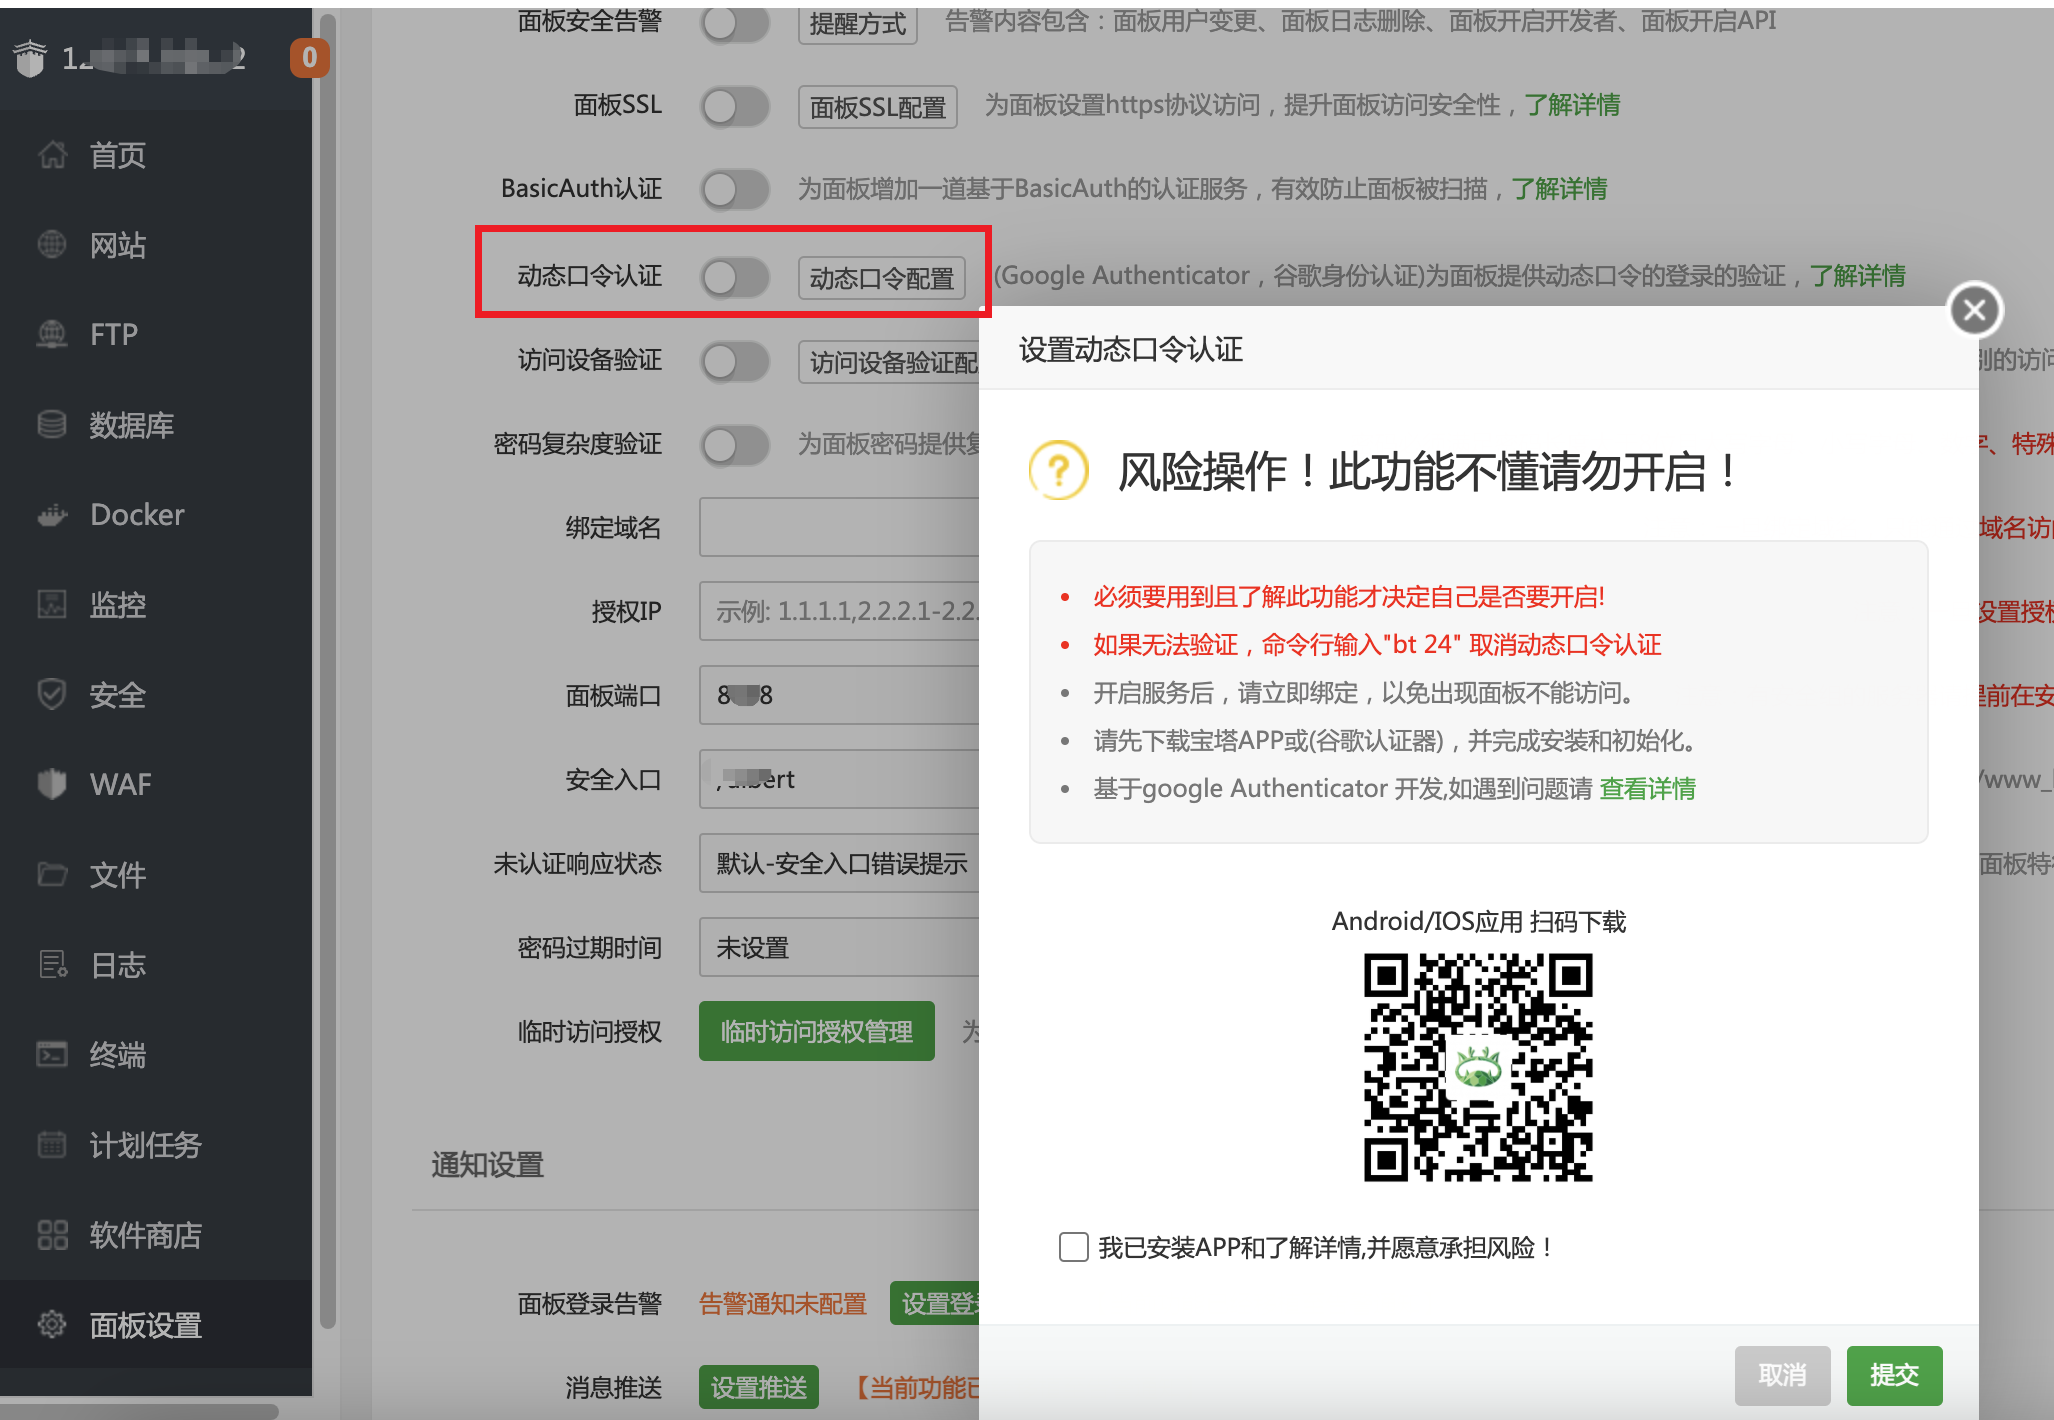Open the 未认证响应状态 dropdown
Screen dimensions: 2054x1420
pos(839,863)
